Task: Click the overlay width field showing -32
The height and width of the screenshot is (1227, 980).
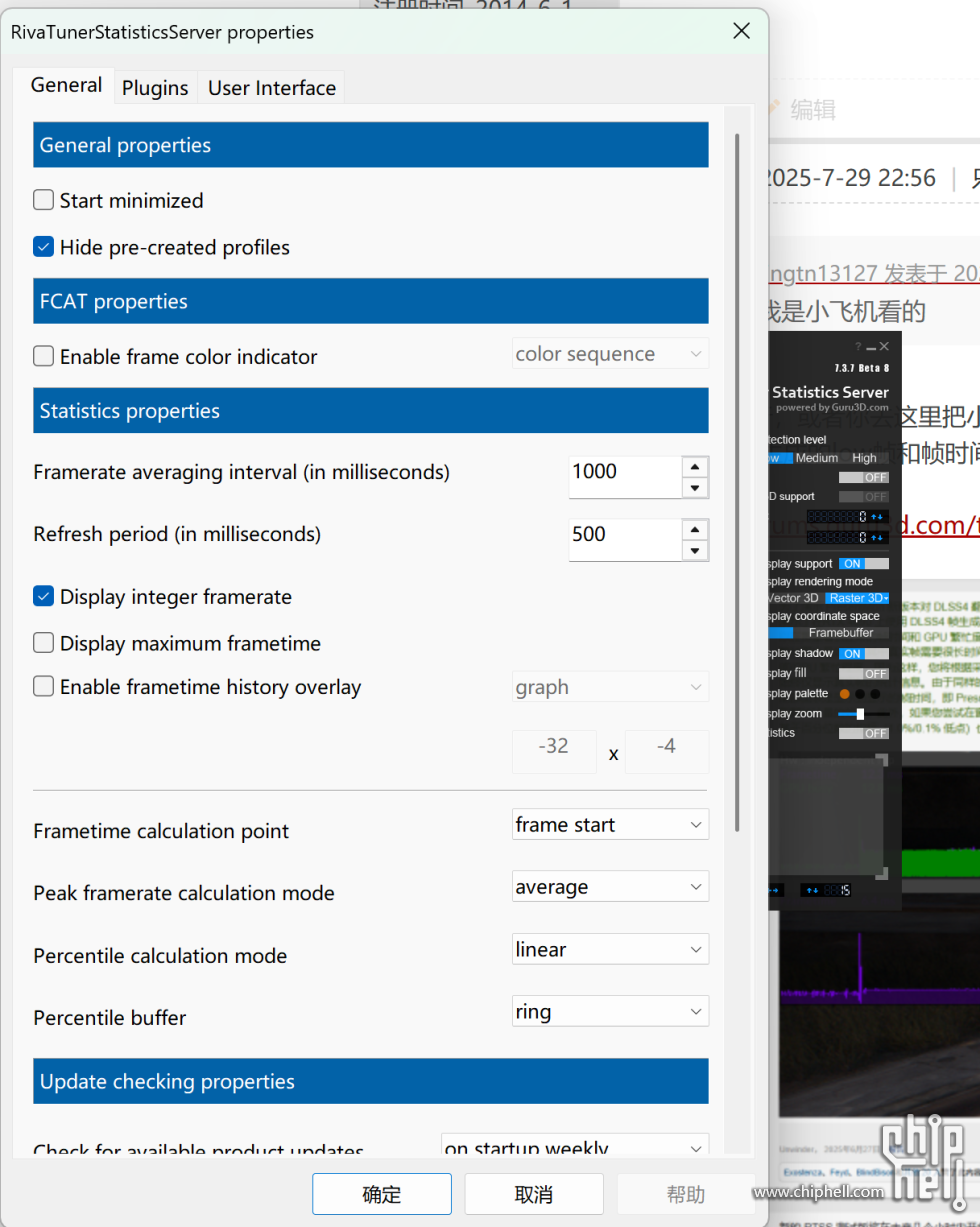Action: pos(554,751)
